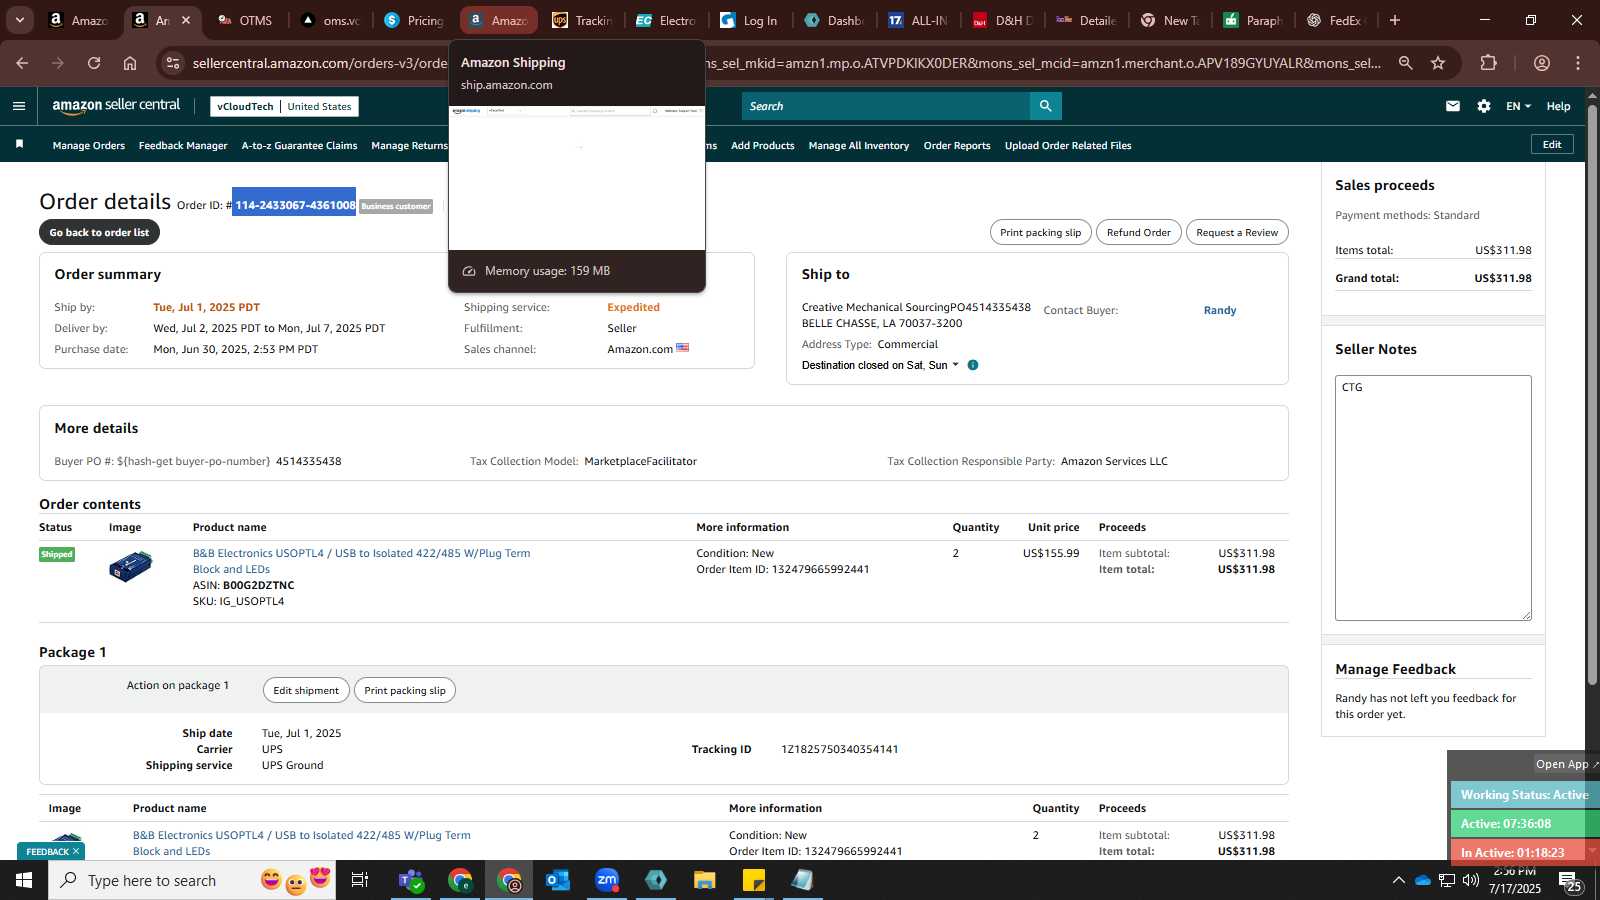Click the Open App link in the overlay
1600x900 pixels.
click(1567, 764)
